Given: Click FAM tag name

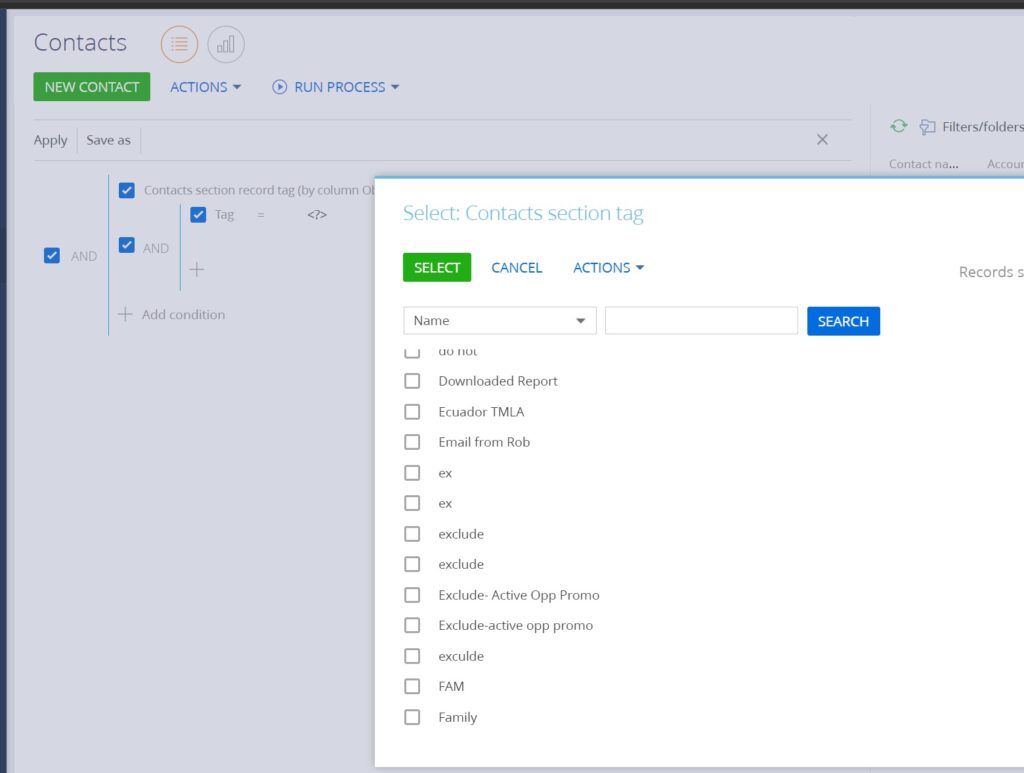Looking at the screenshot, I should point(451,686).
